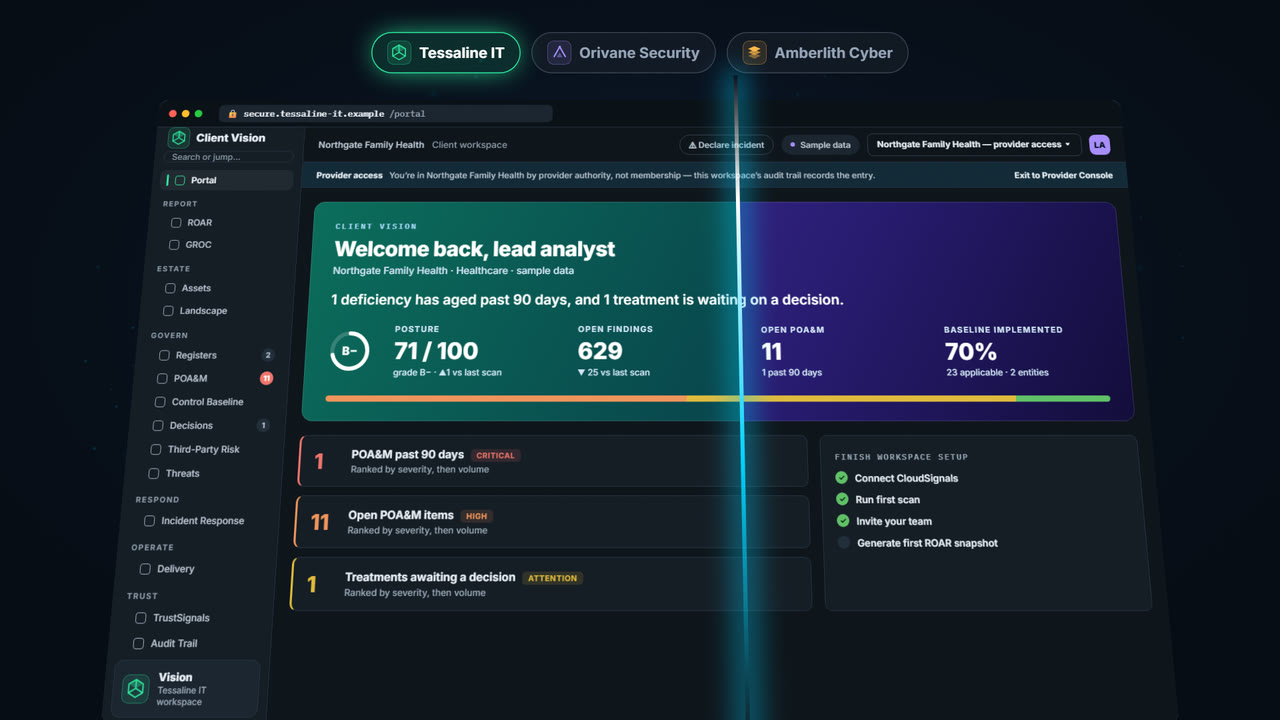This screenshot has height=720, width=1280.
Task: Click the B- posture grade ring
Action: point(350,351)
